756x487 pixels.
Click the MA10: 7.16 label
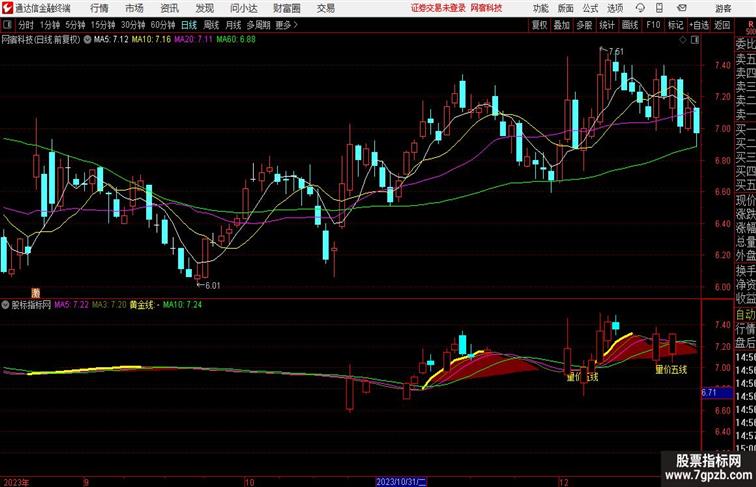151,40
